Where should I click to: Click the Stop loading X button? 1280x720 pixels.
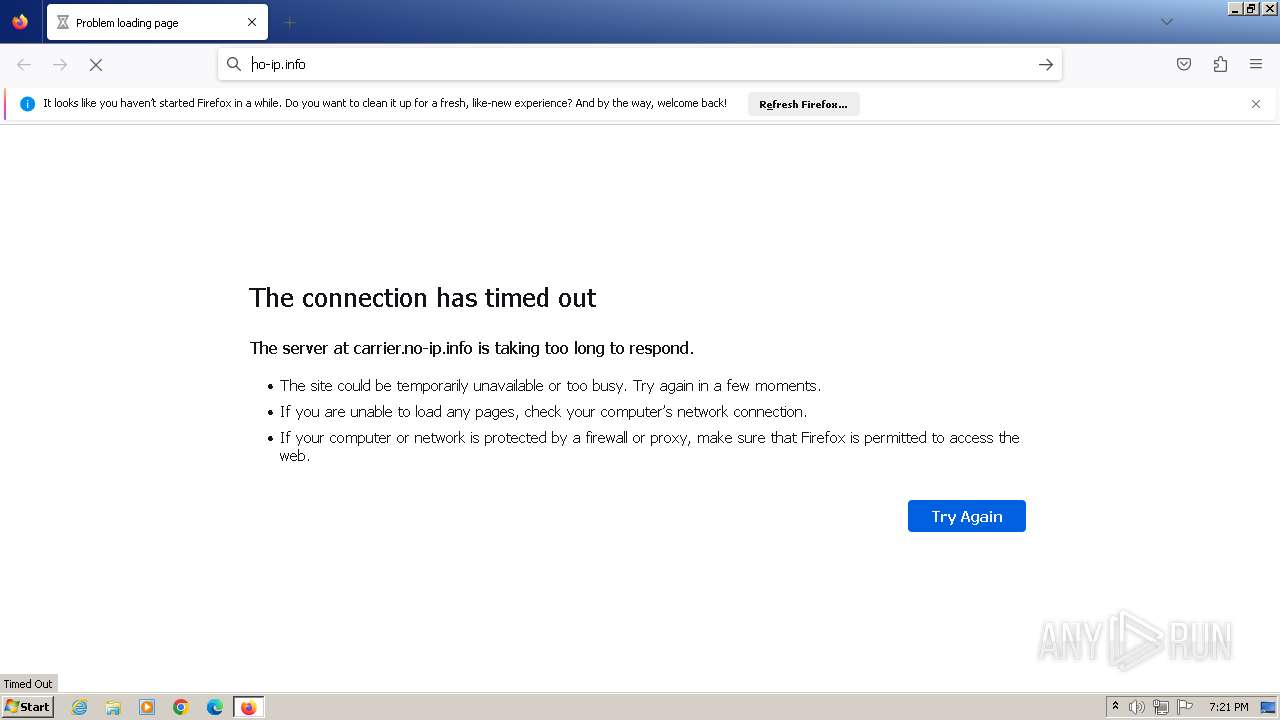[x=96, y=64]
